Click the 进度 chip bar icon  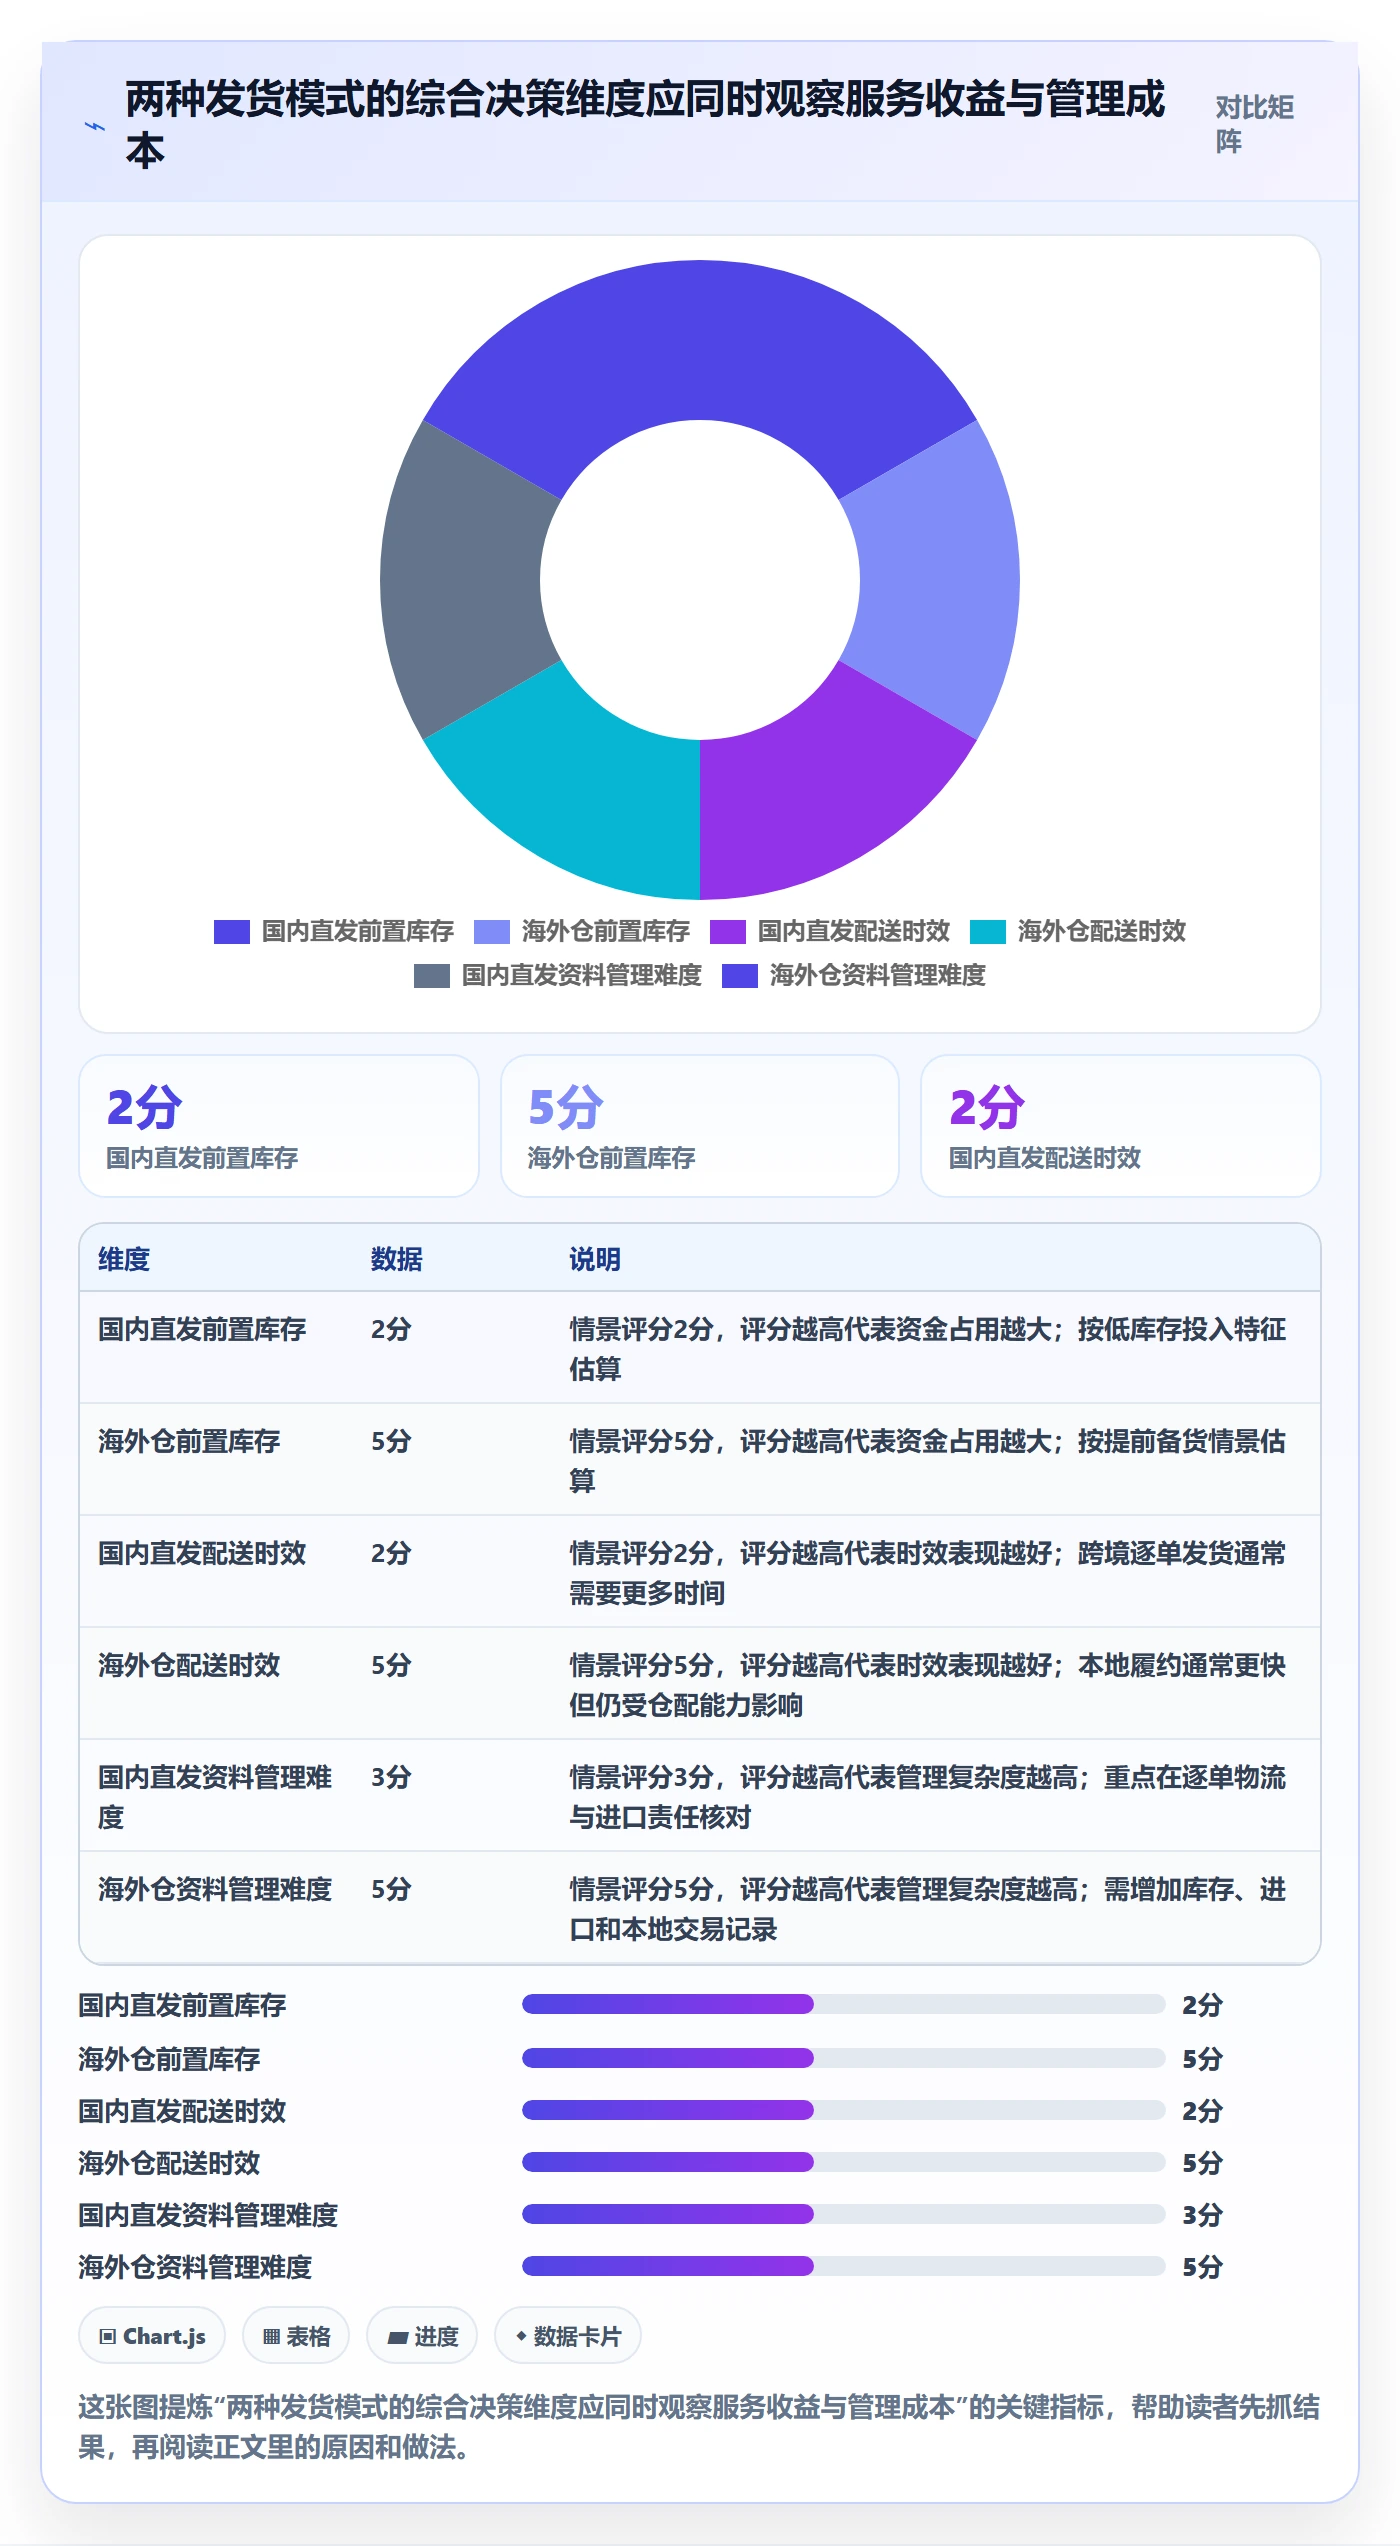coord(398,2338)
